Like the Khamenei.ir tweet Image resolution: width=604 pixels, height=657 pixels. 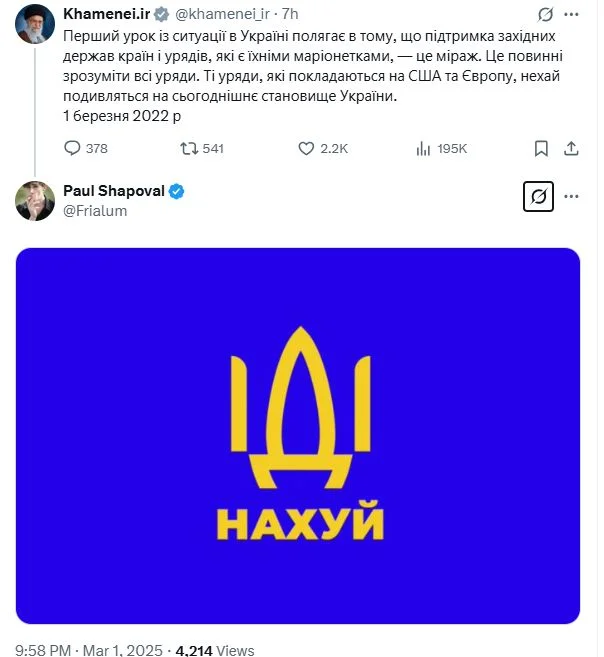tap(306, 148)
